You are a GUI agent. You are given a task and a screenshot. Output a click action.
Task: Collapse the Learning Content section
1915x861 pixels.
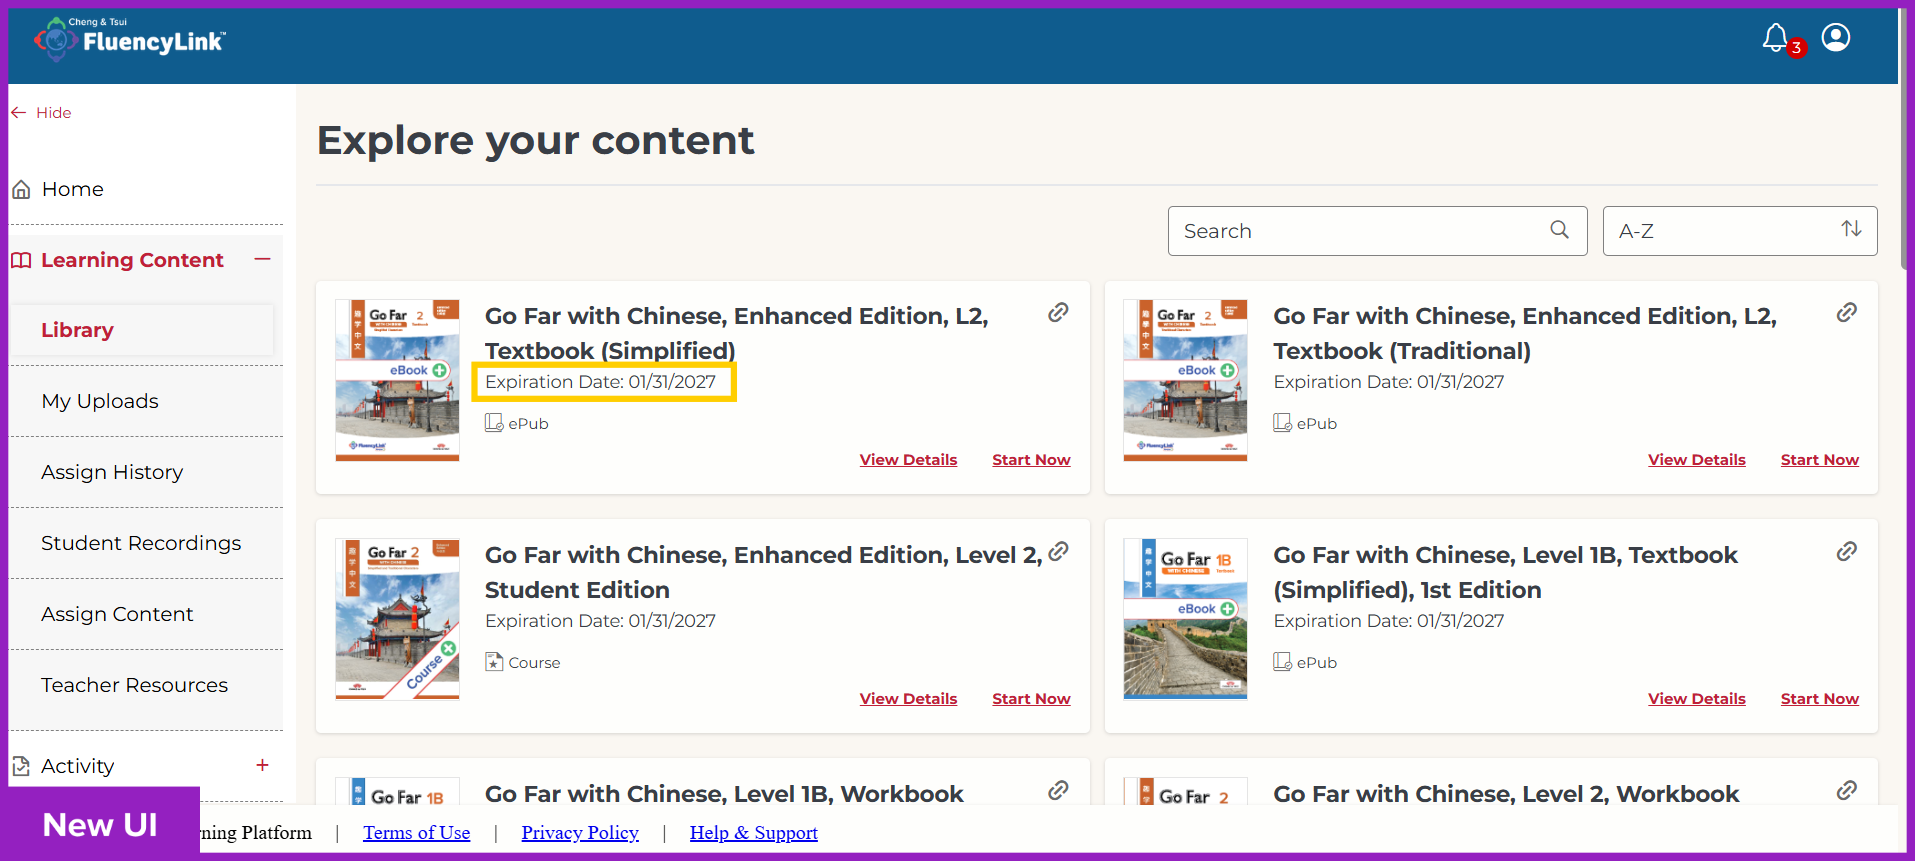click(x=262, y=259)
